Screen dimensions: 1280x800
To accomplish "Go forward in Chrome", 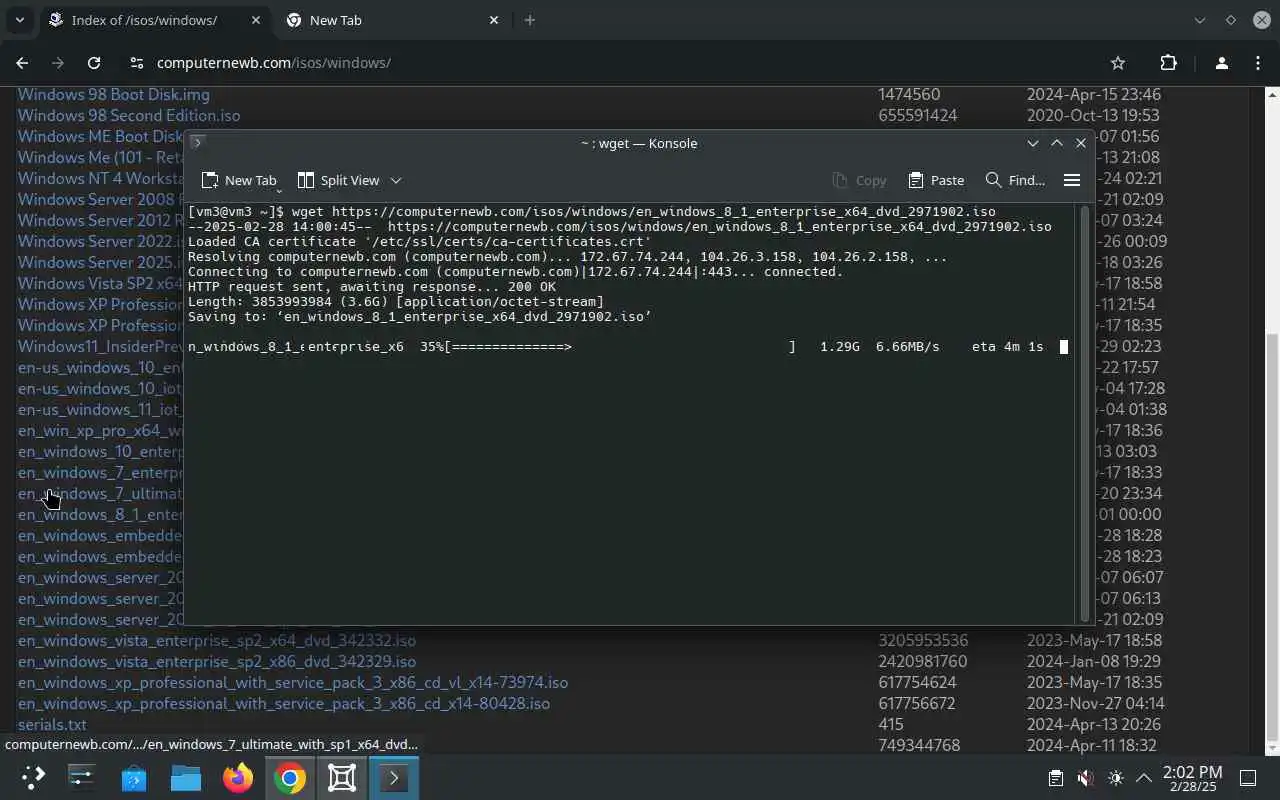I will pyautogui.click(x=58, y=62).
